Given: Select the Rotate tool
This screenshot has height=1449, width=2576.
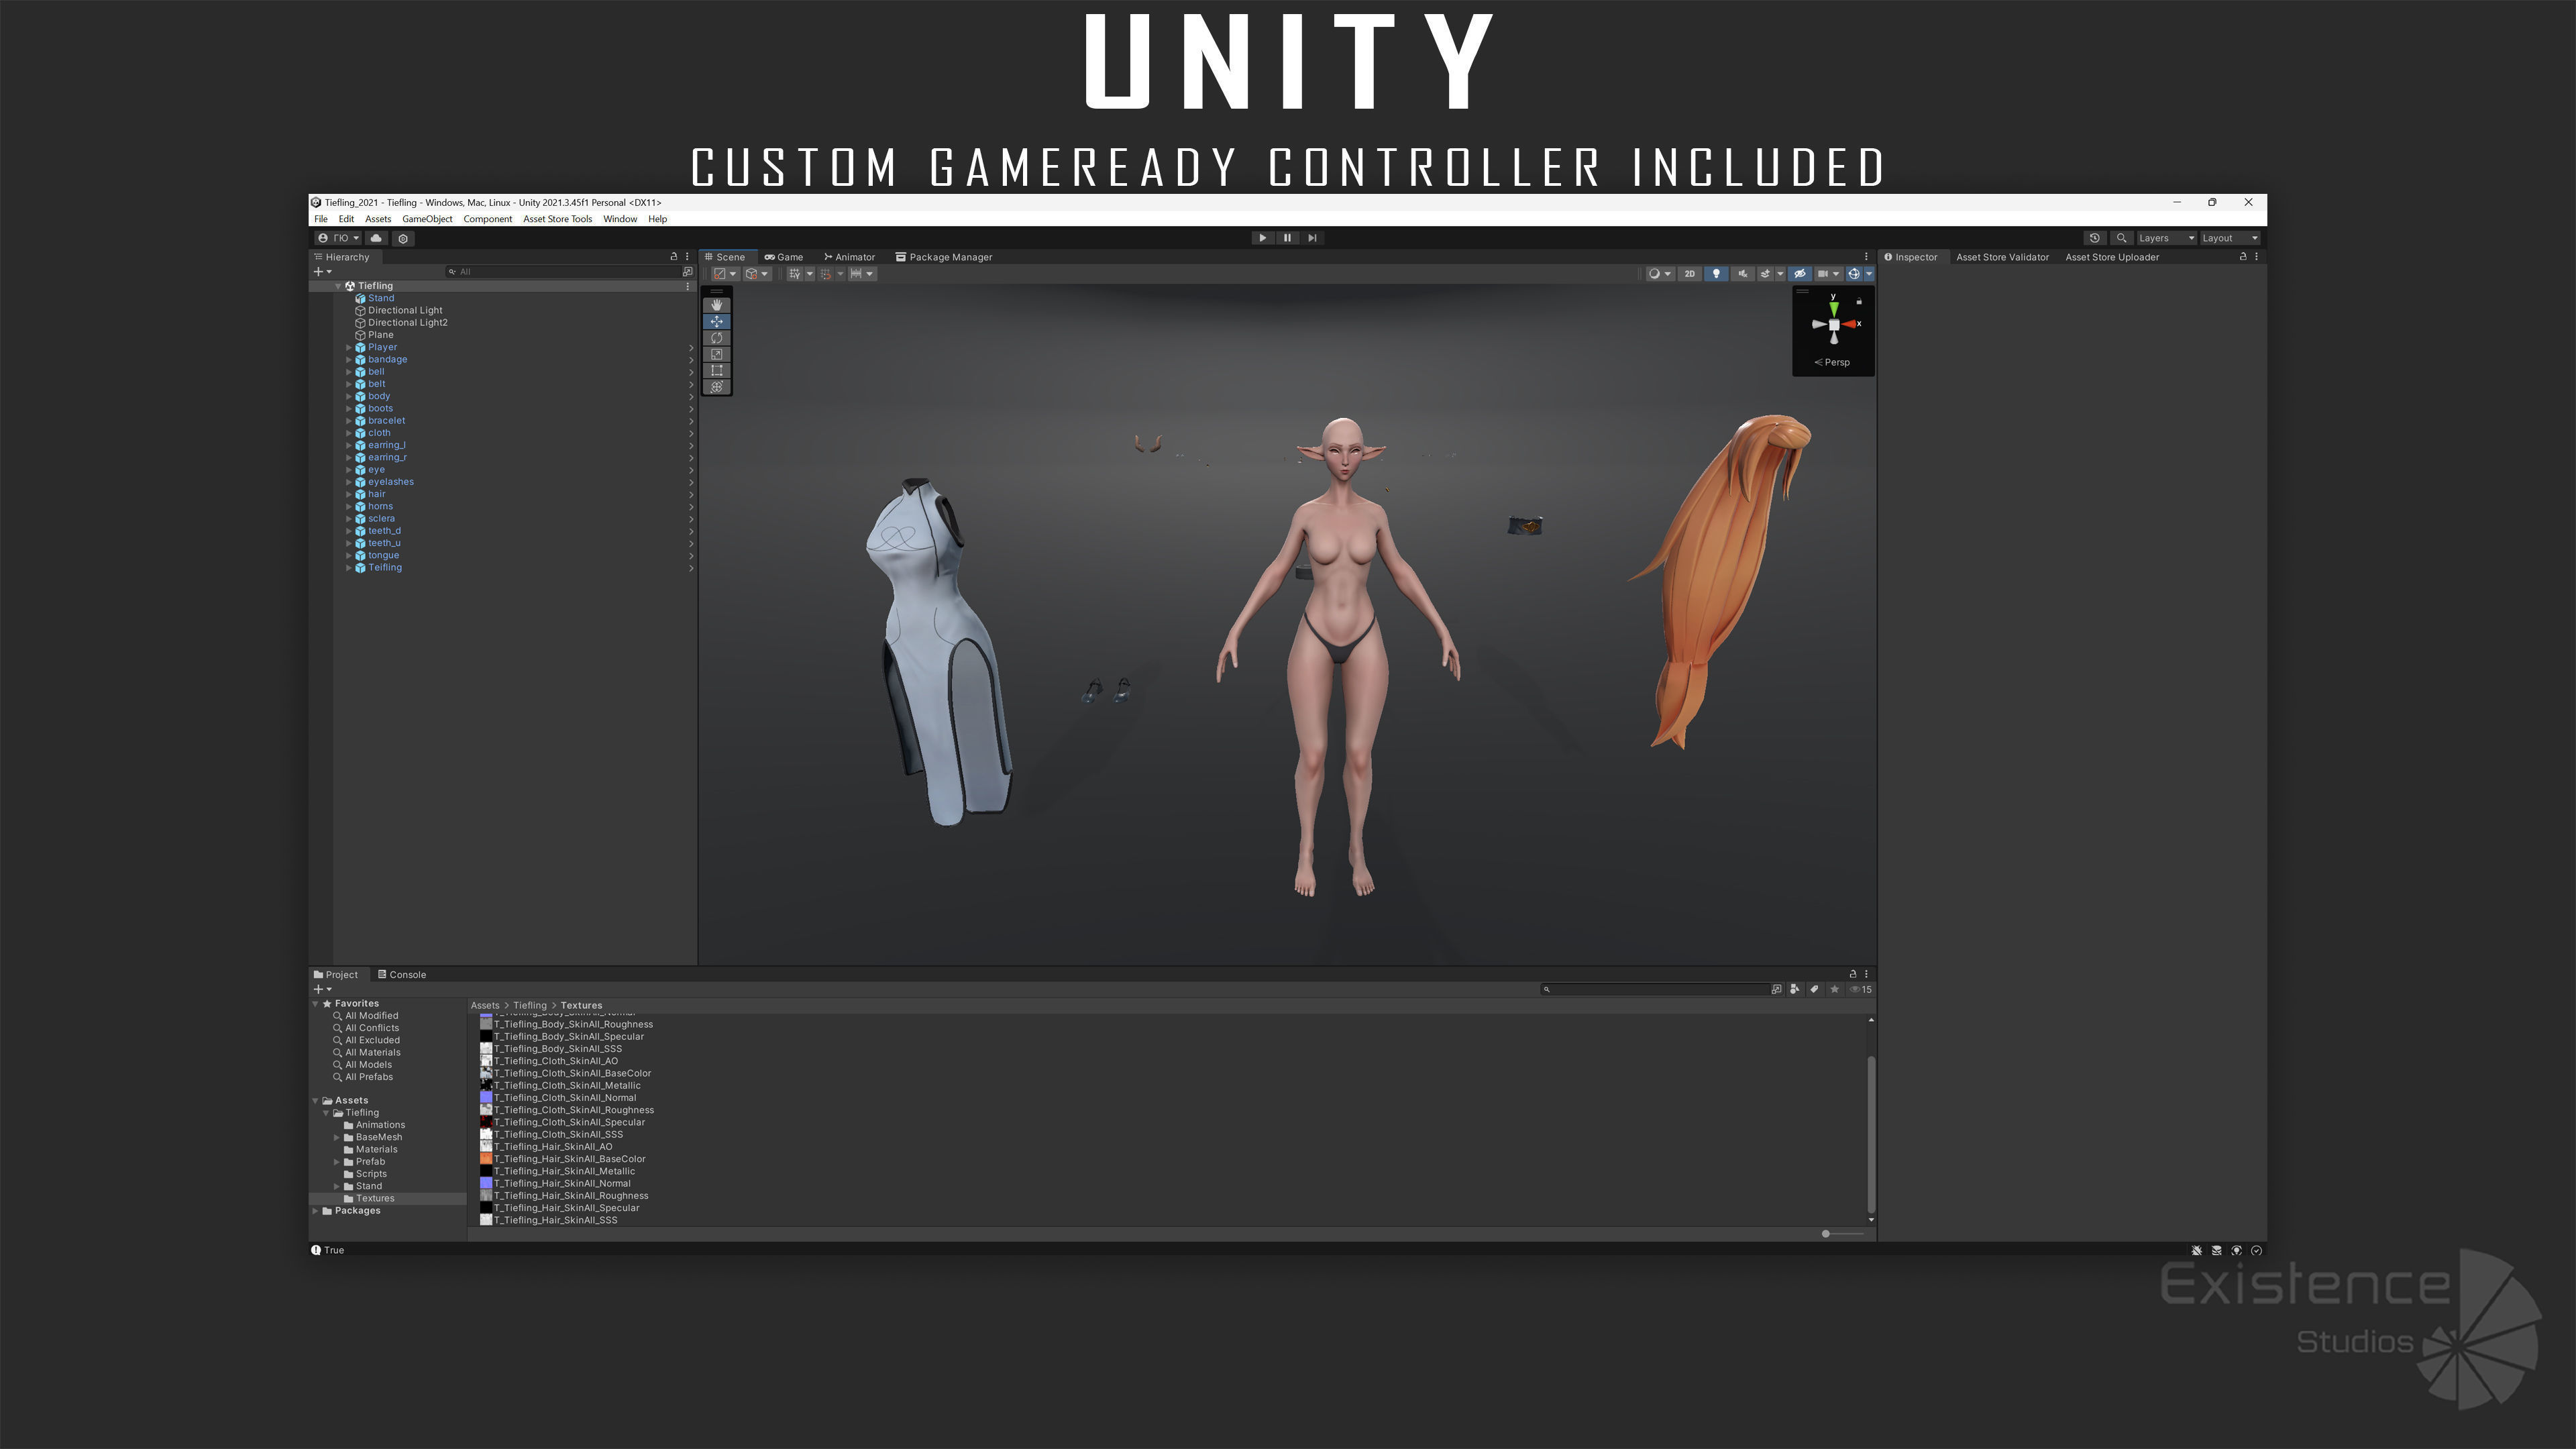Looking at the screenshot, I should (716, 338).
